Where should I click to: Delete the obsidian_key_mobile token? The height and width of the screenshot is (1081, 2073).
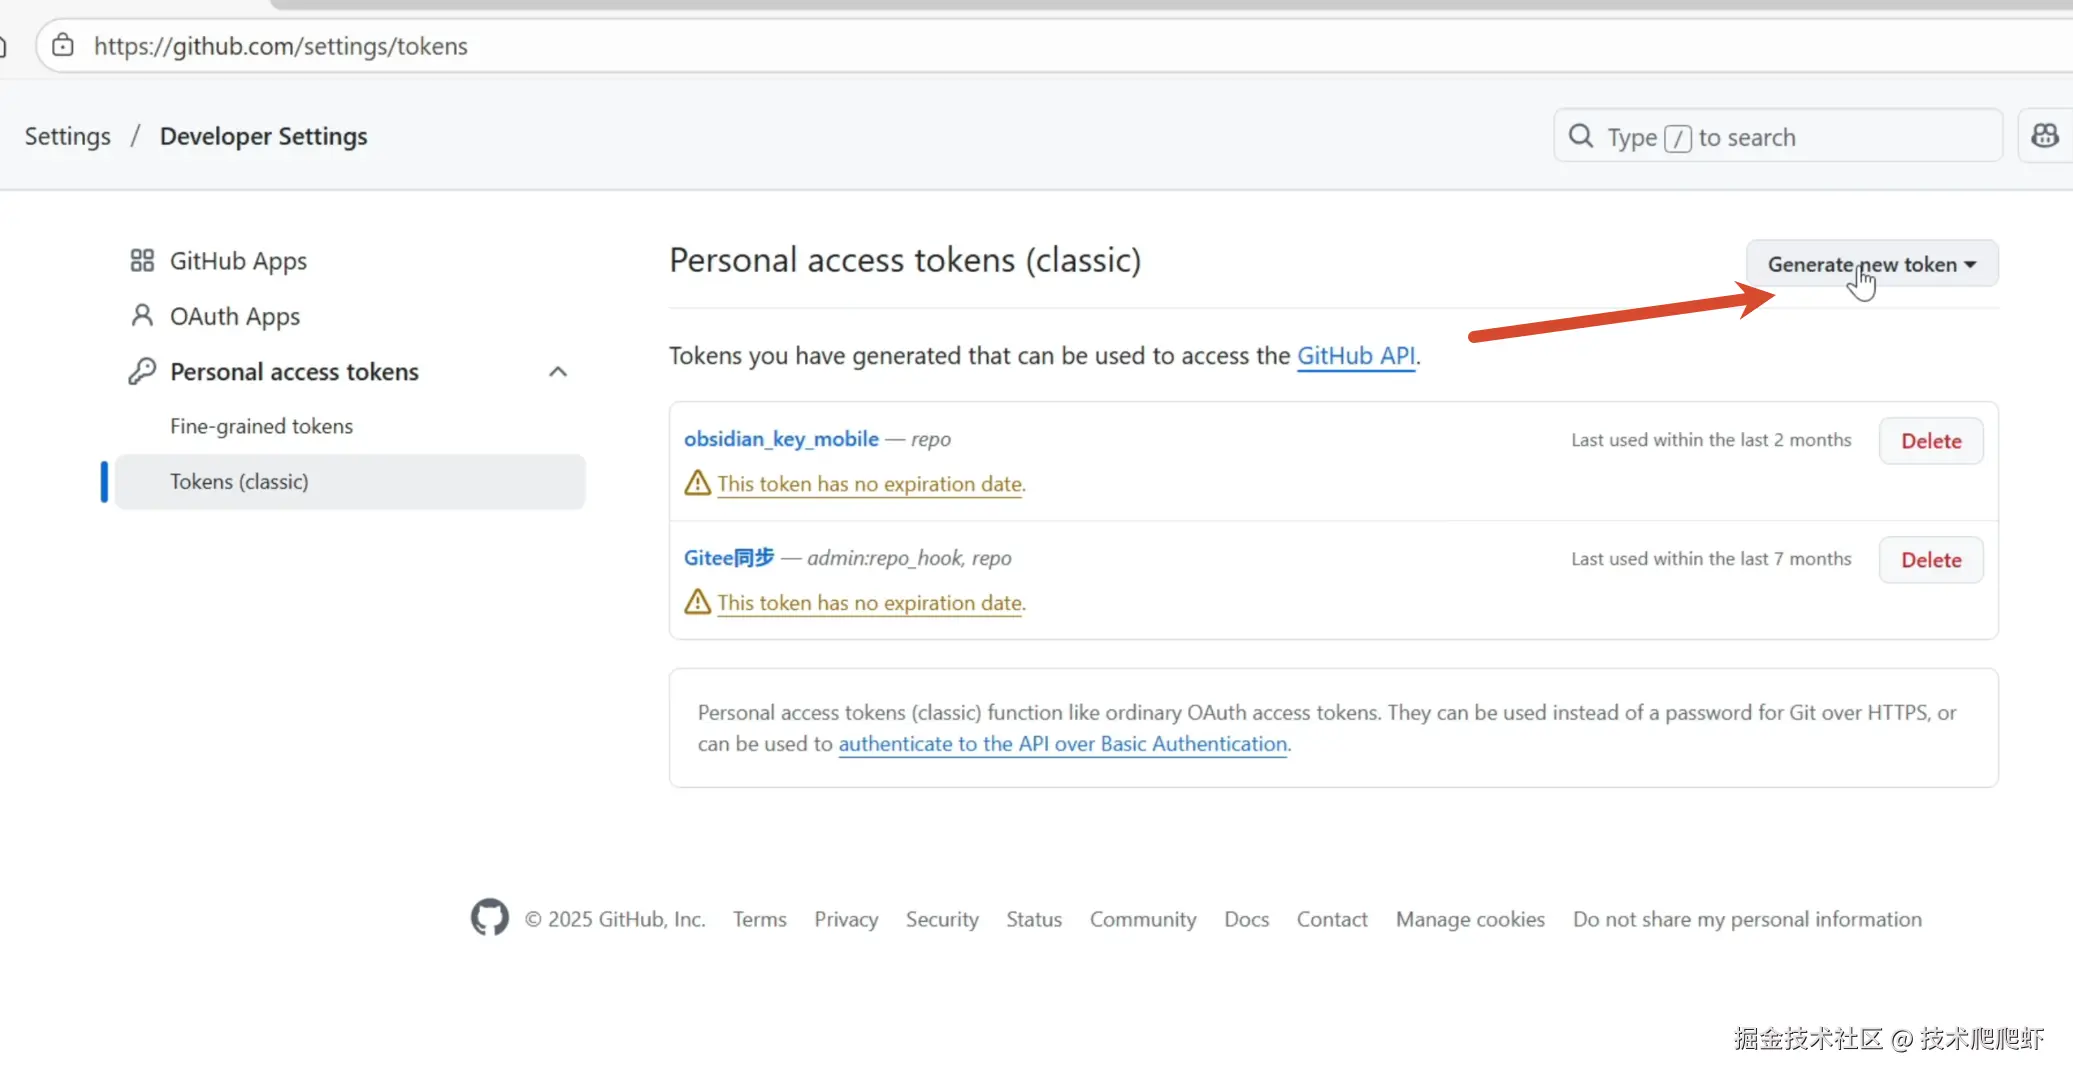(1930, 441)
